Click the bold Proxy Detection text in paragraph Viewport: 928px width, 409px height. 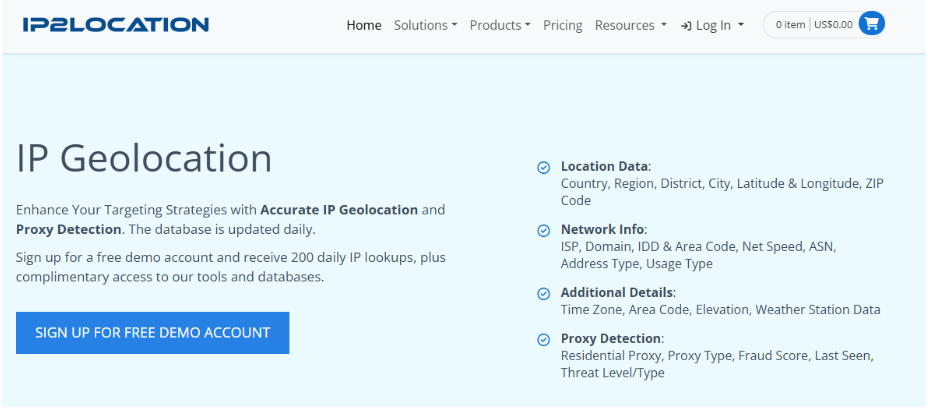coord(69,229)
